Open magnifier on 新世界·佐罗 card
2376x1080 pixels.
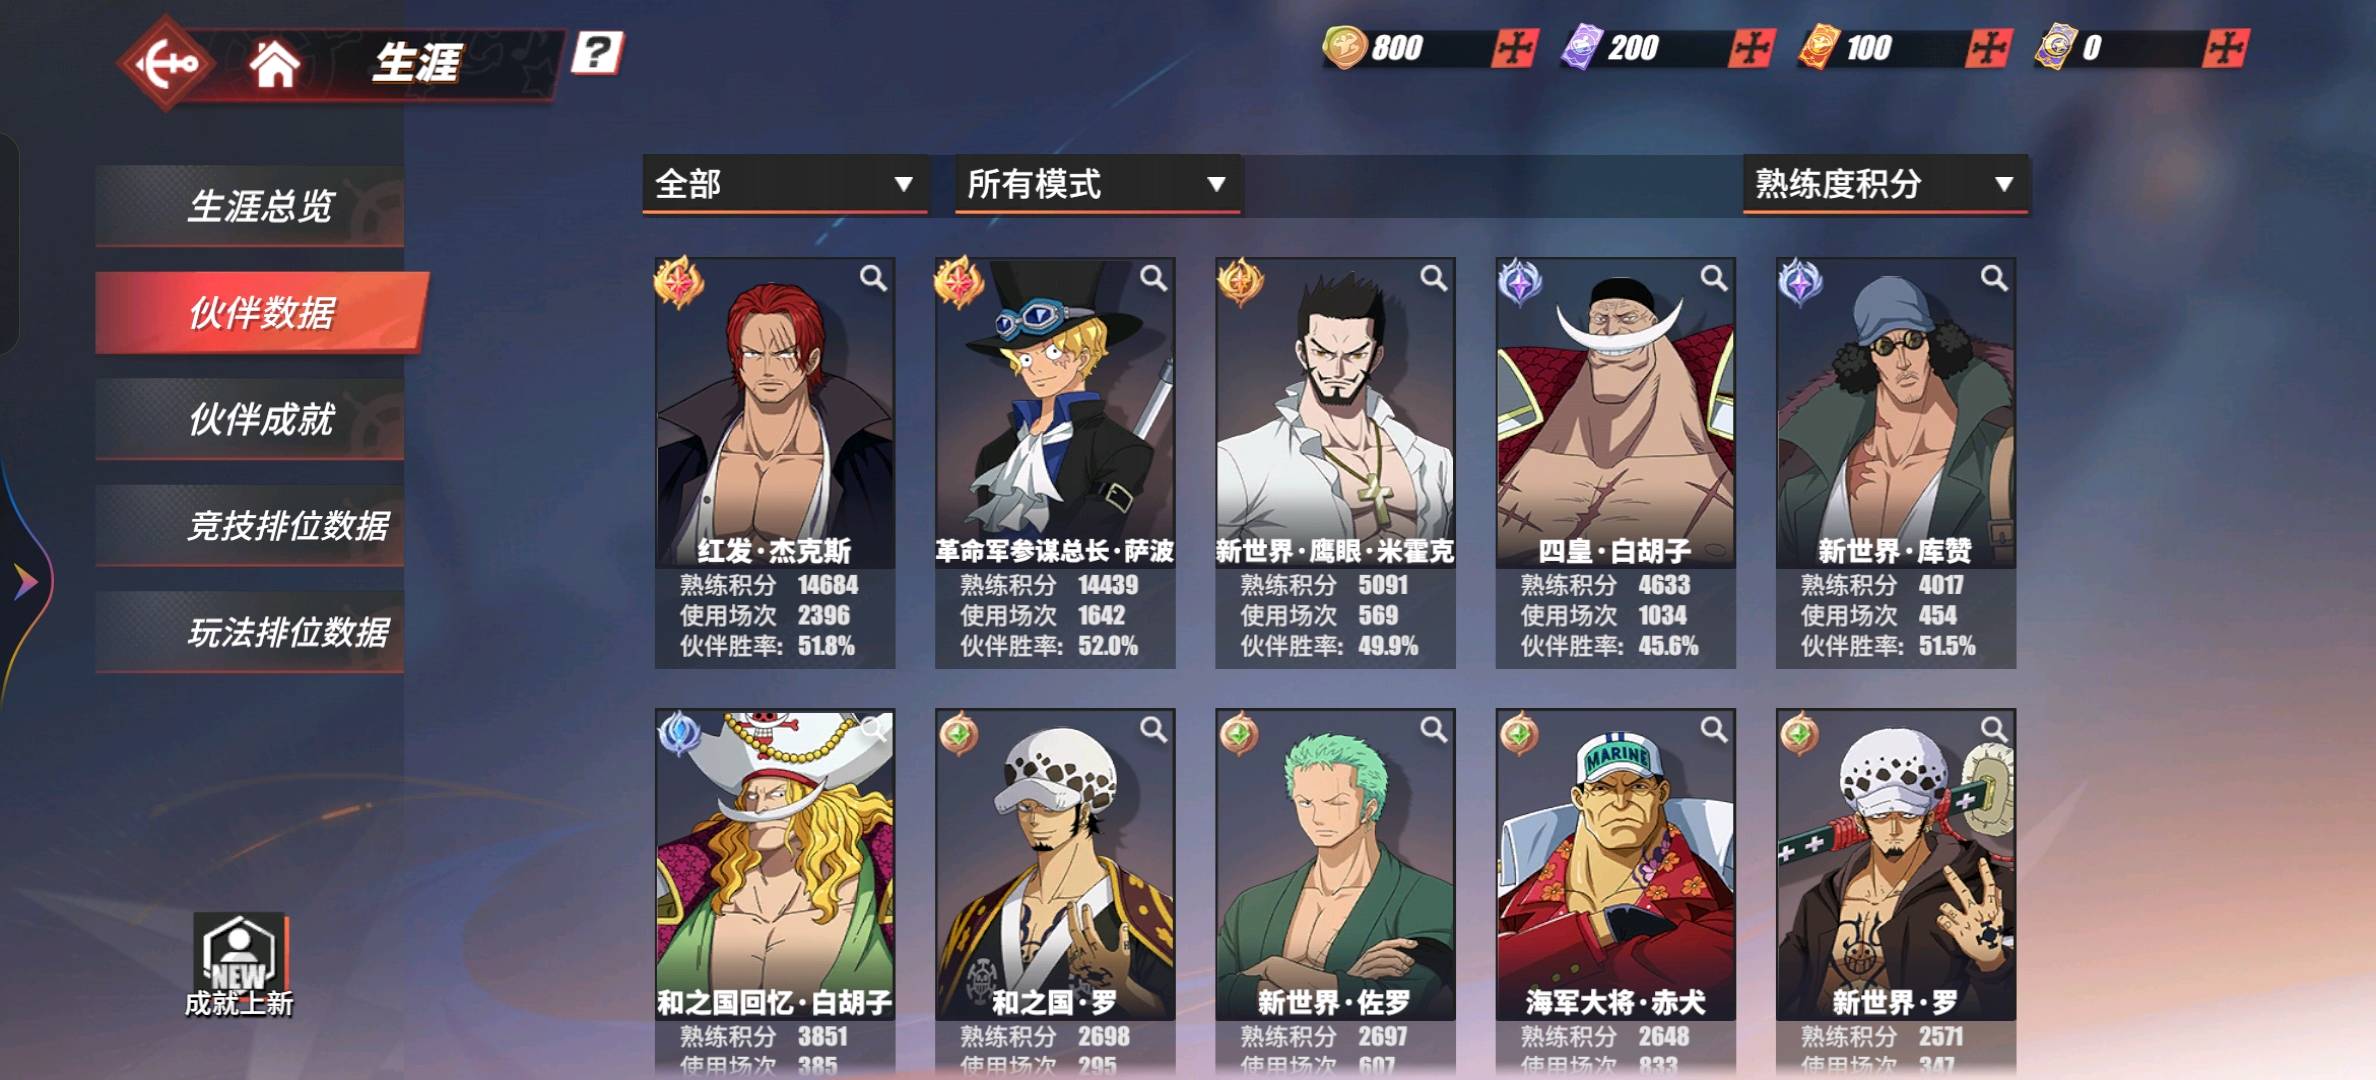1434,730
